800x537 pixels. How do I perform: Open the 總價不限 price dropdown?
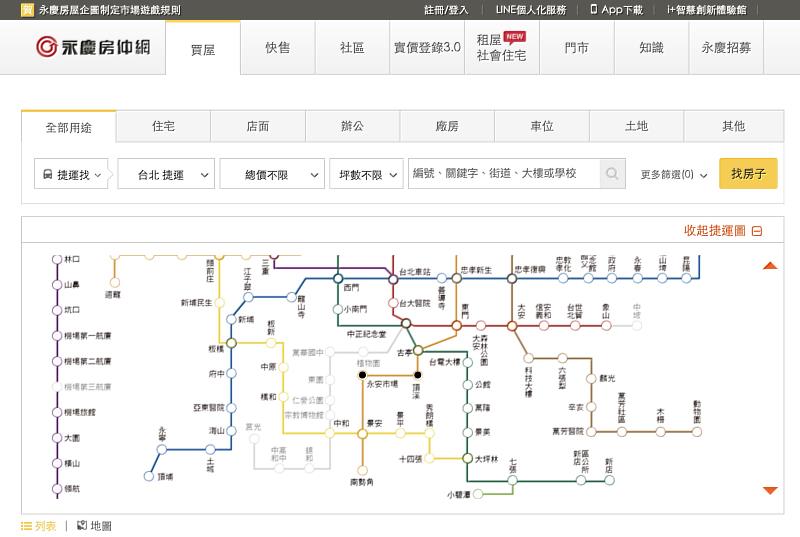(x=271, y=174)
